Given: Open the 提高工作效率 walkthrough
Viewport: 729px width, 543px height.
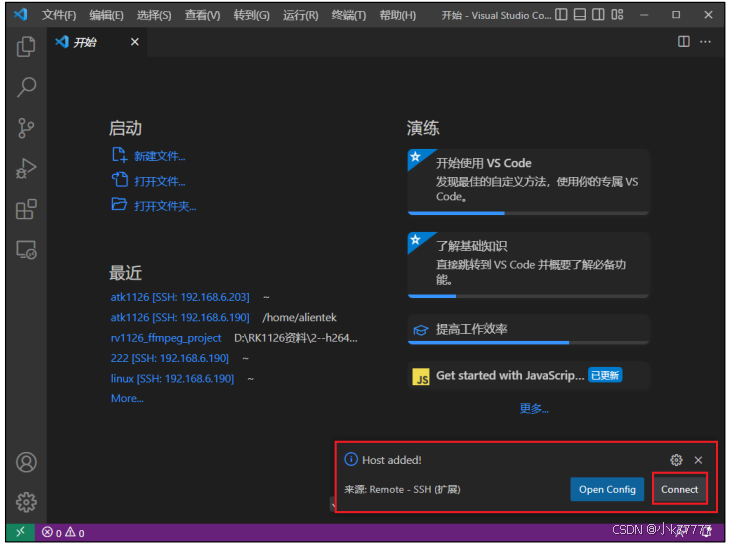Looking at the screenshot, I should (x=528, y=329).
